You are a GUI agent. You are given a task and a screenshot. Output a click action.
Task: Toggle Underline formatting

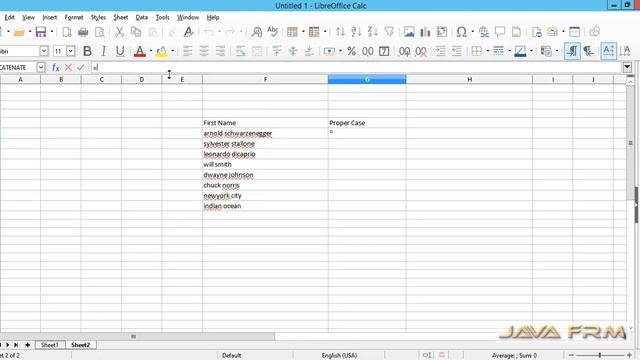click(120, 51)
